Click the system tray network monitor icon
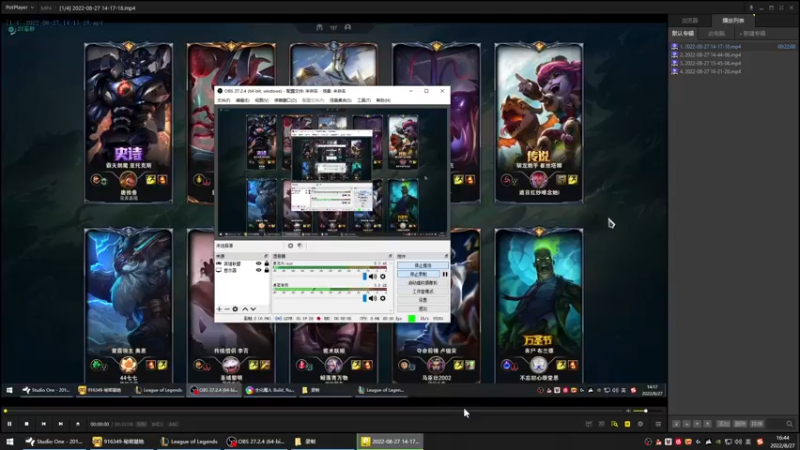The width and height of the screenshot is (800, 450). [728, 442]
